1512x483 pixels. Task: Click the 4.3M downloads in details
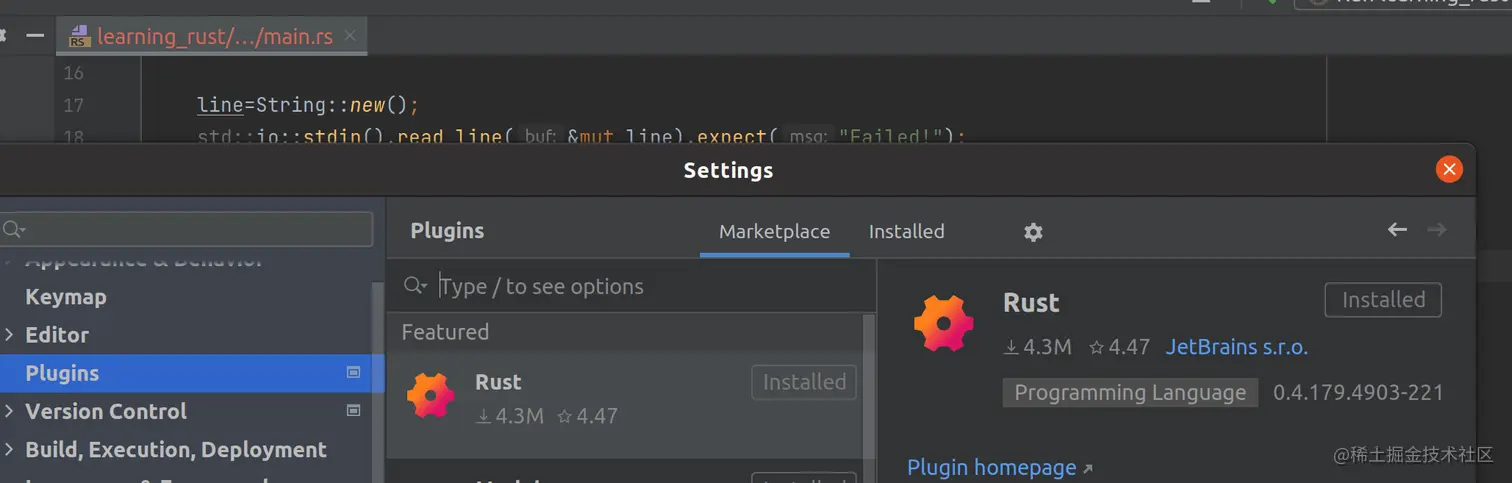(1038, 347)
